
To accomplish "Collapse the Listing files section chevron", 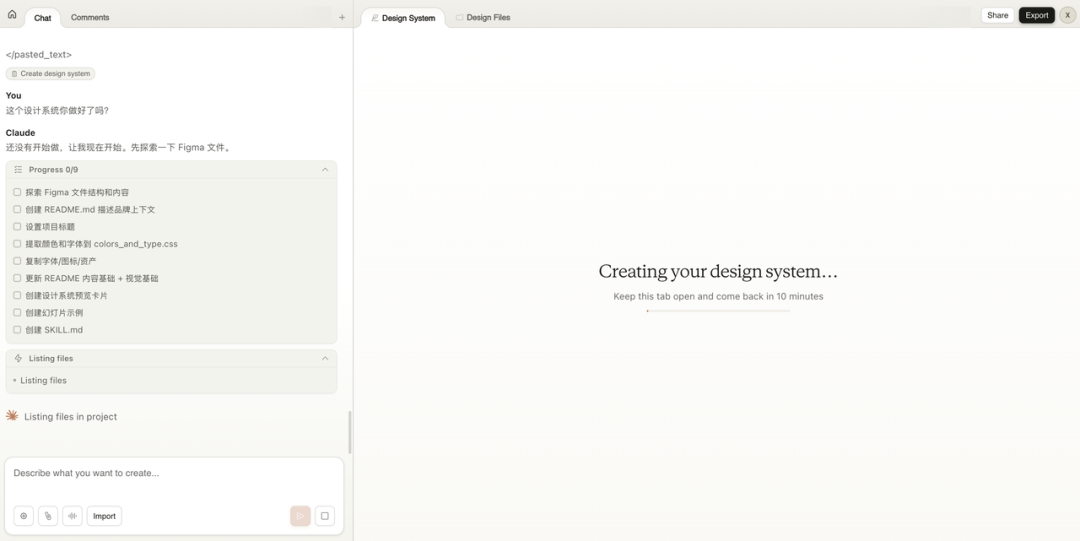I will pos(325,358).
